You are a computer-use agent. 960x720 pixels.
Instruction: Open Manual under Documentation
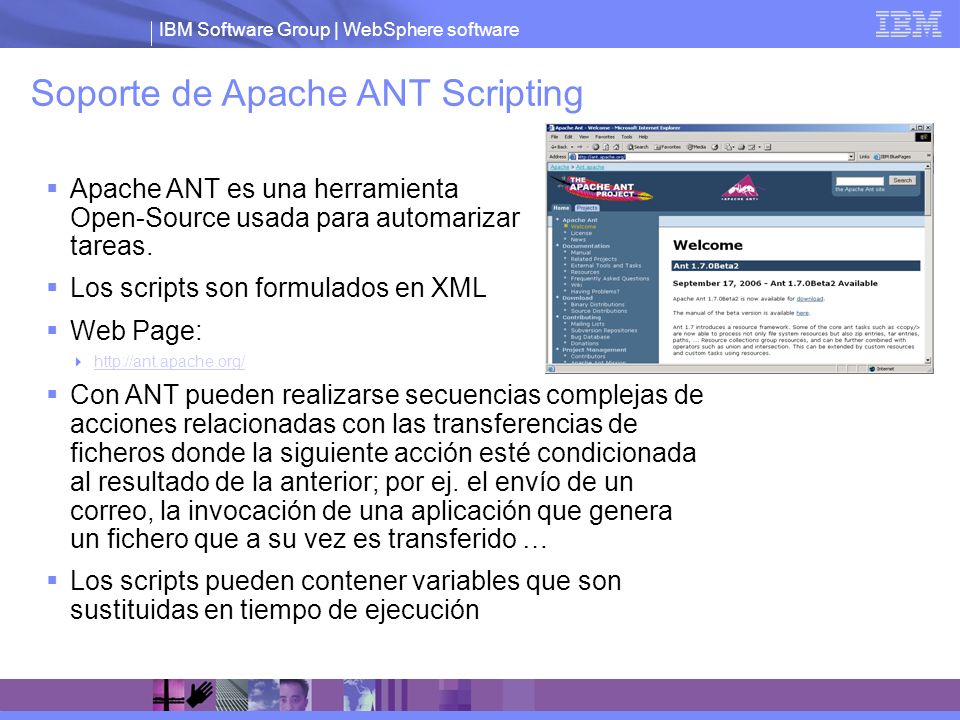pos(580,252)
